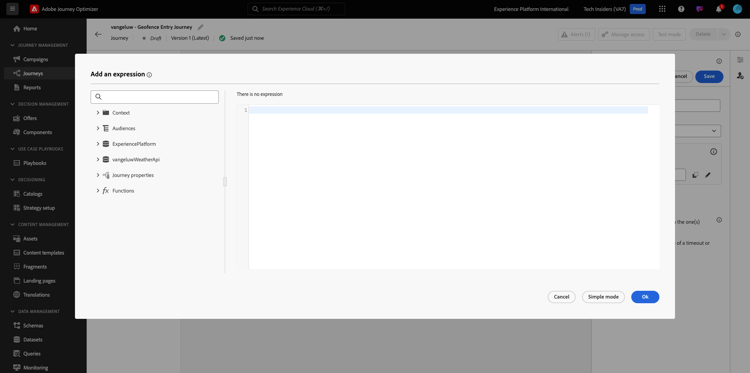Click the blue Save button

(709, 77)
